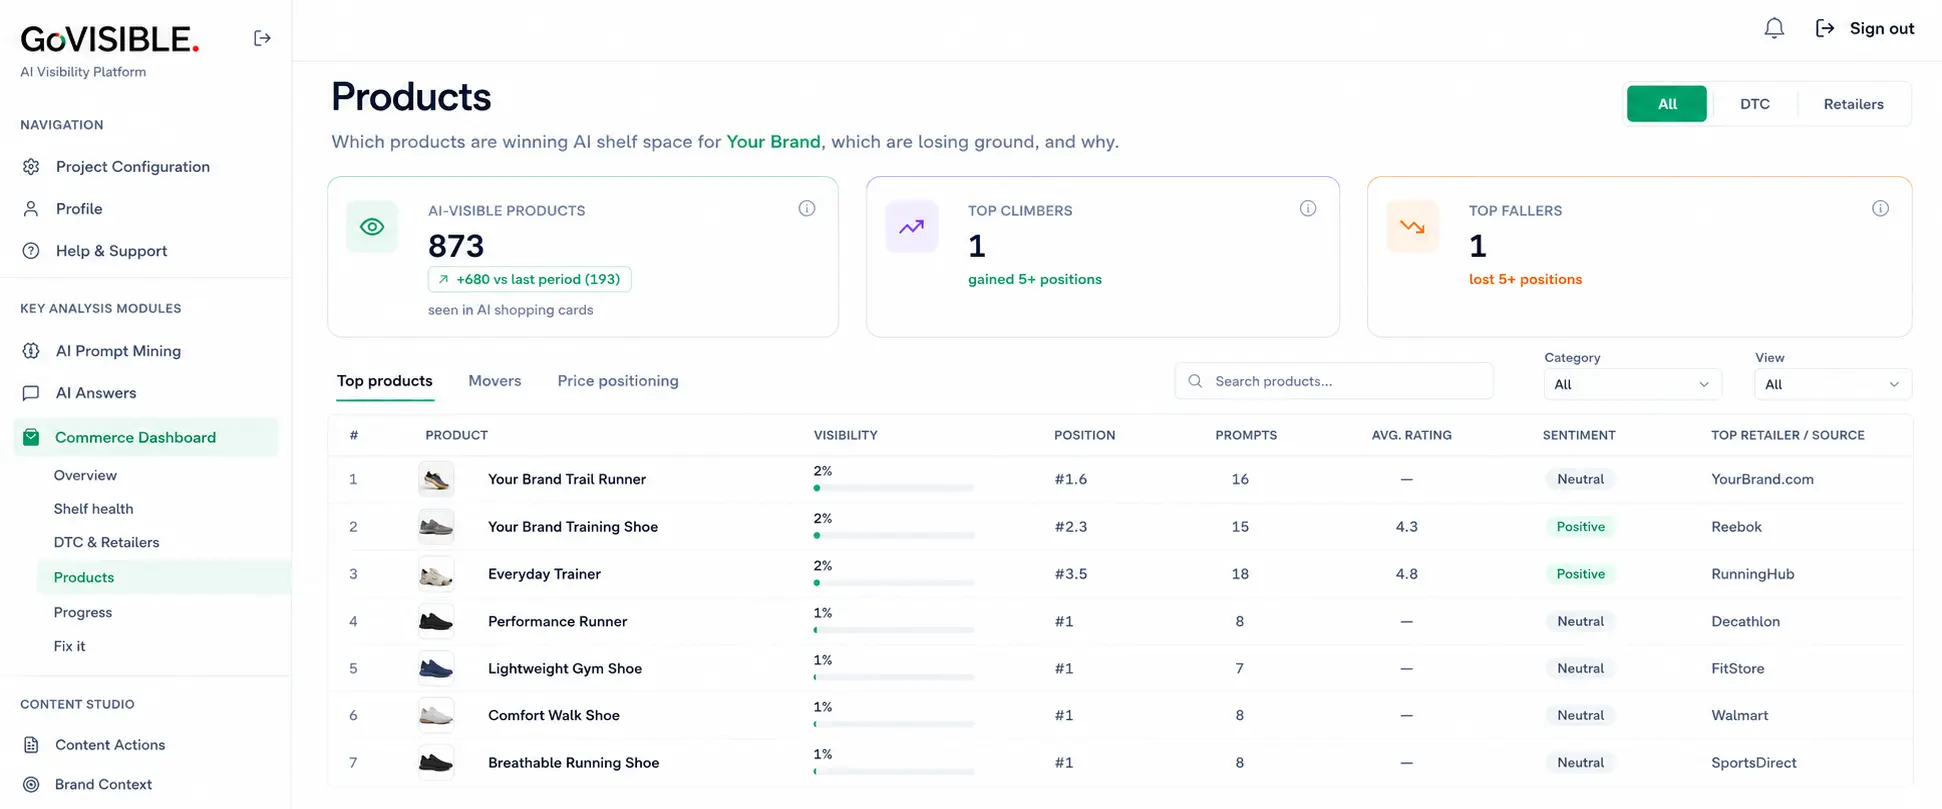
Task: Sort by the Prompts column header
Action: tap(1246, 435)
